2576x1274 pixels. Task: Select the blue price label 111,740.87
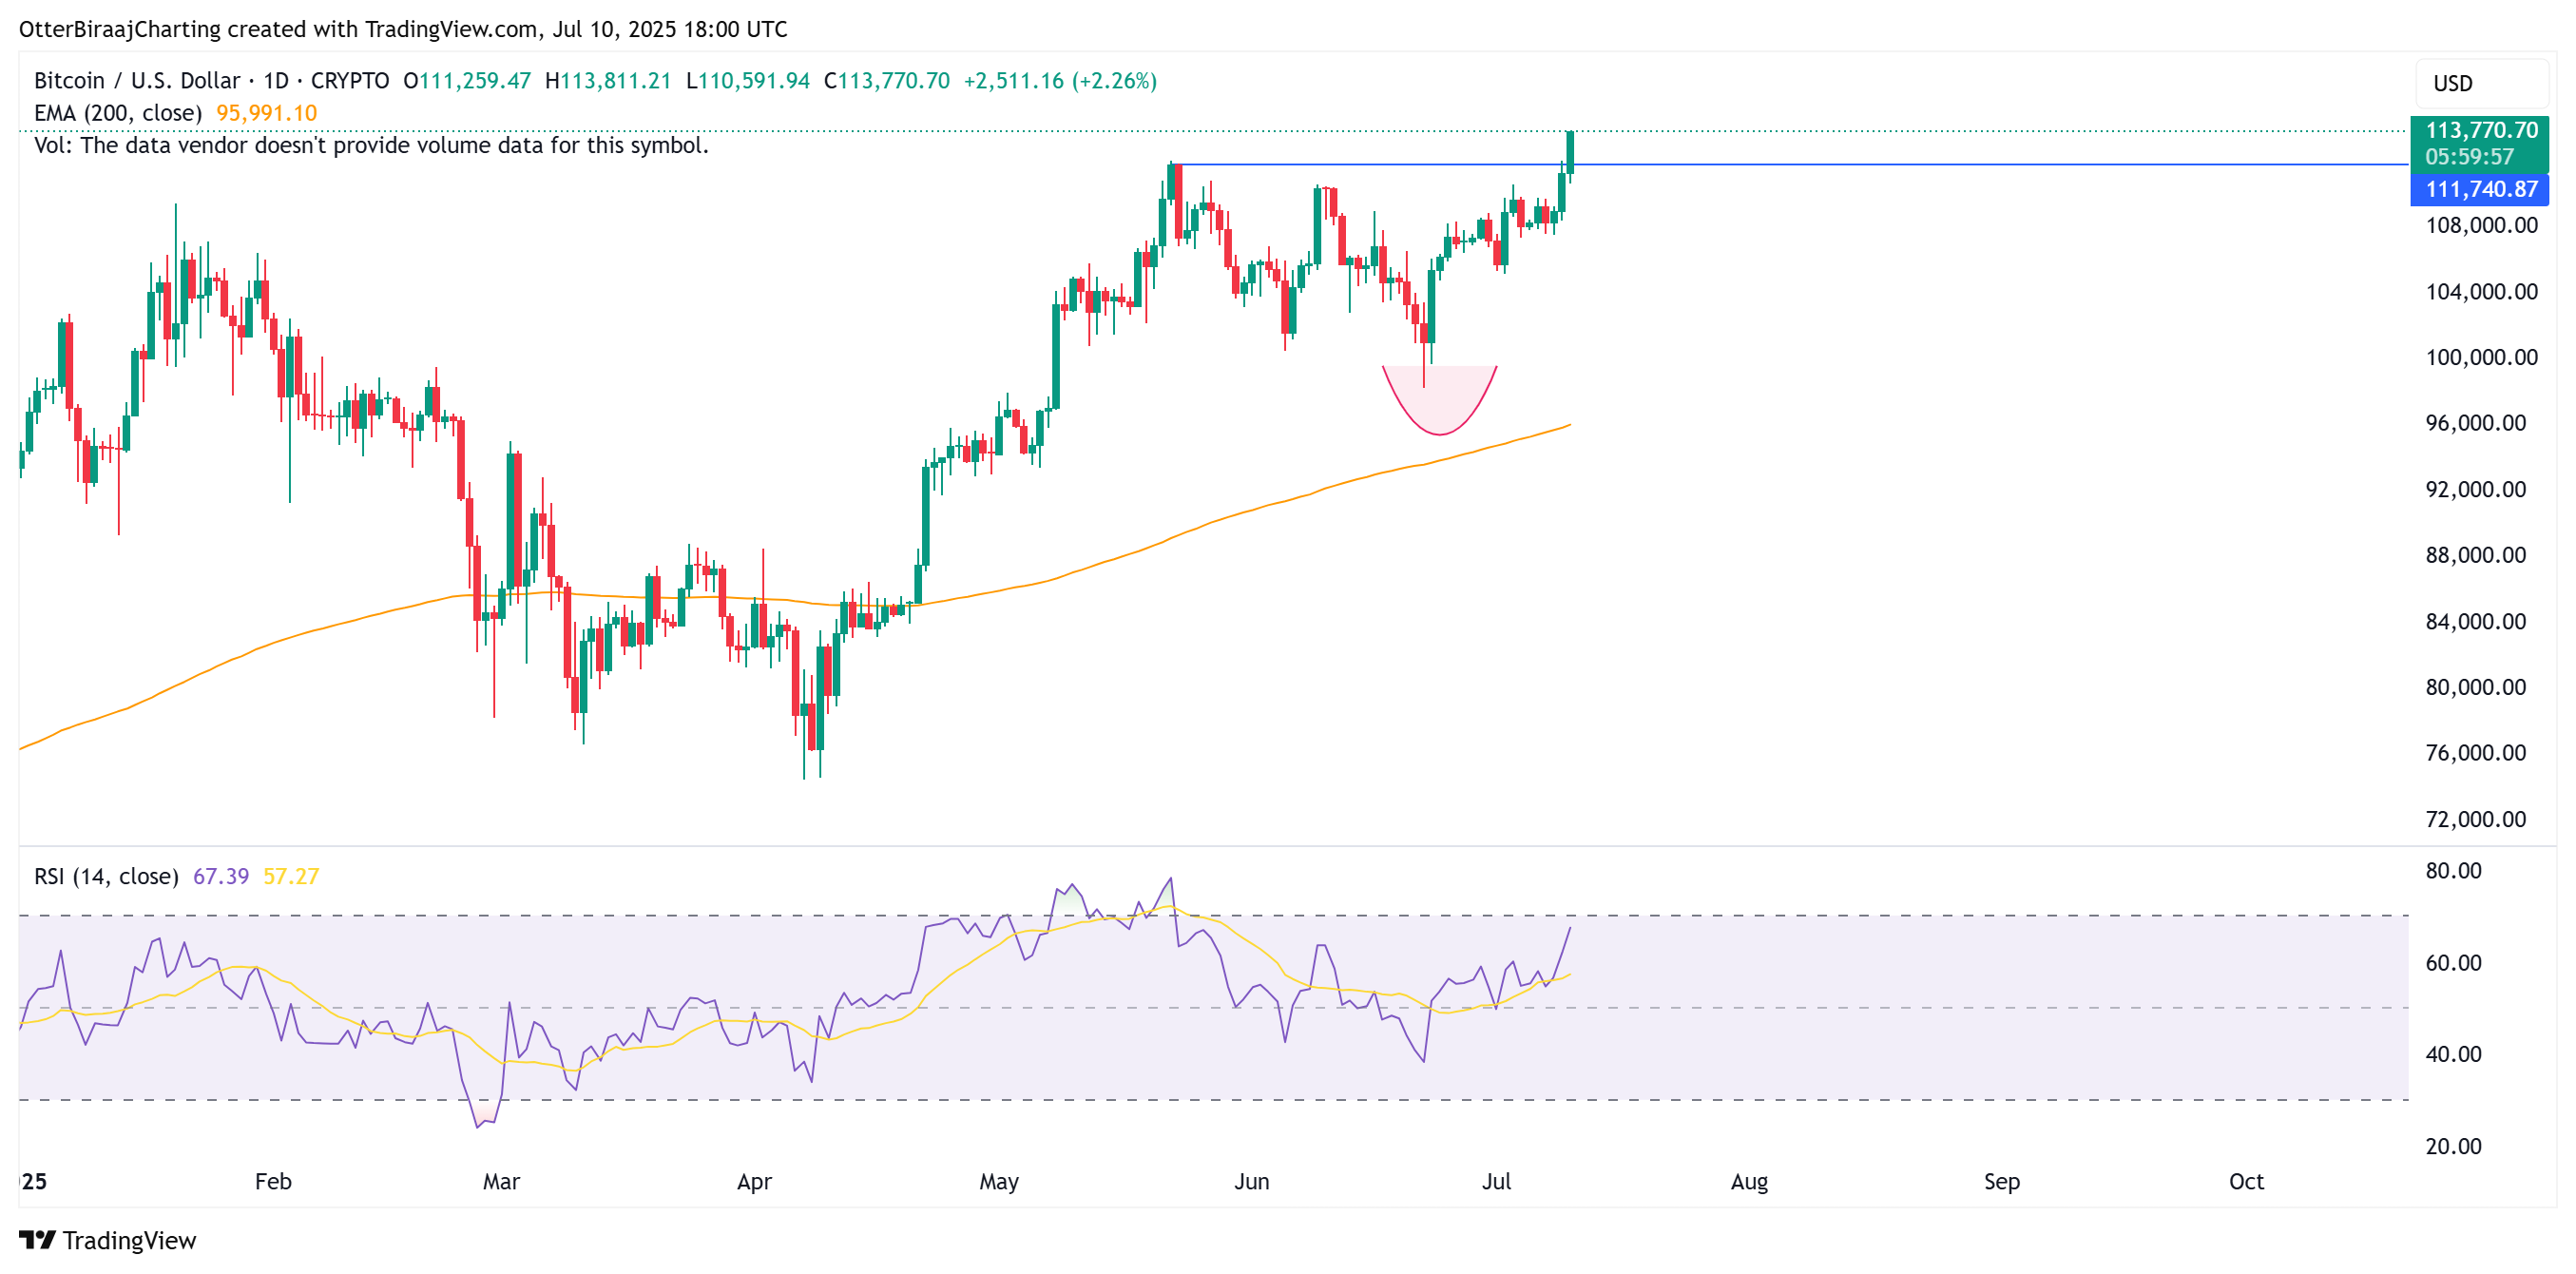pyautogui.click(x=2482, y=189)
